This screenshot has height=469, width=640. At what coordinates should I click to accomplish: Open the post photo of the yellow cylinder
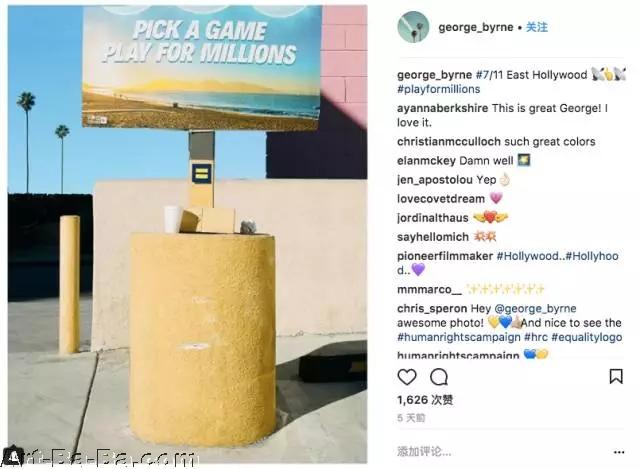pos(187,234)
